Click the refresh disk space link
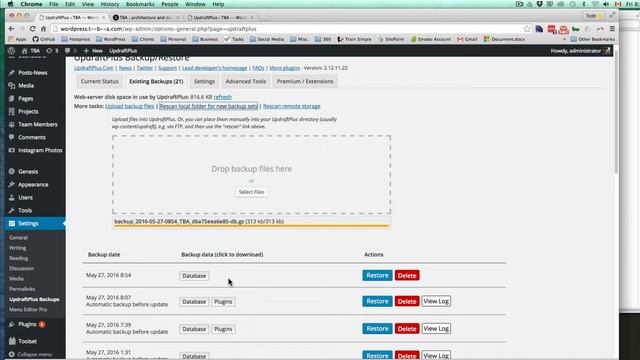 click(x=222, y=97)
